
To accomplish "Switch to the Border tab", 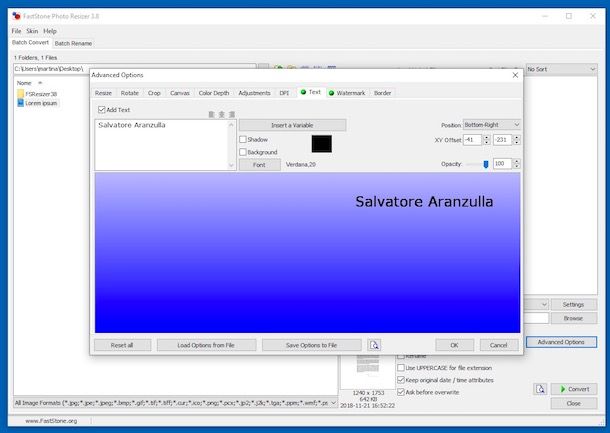I will pos(382,93).
